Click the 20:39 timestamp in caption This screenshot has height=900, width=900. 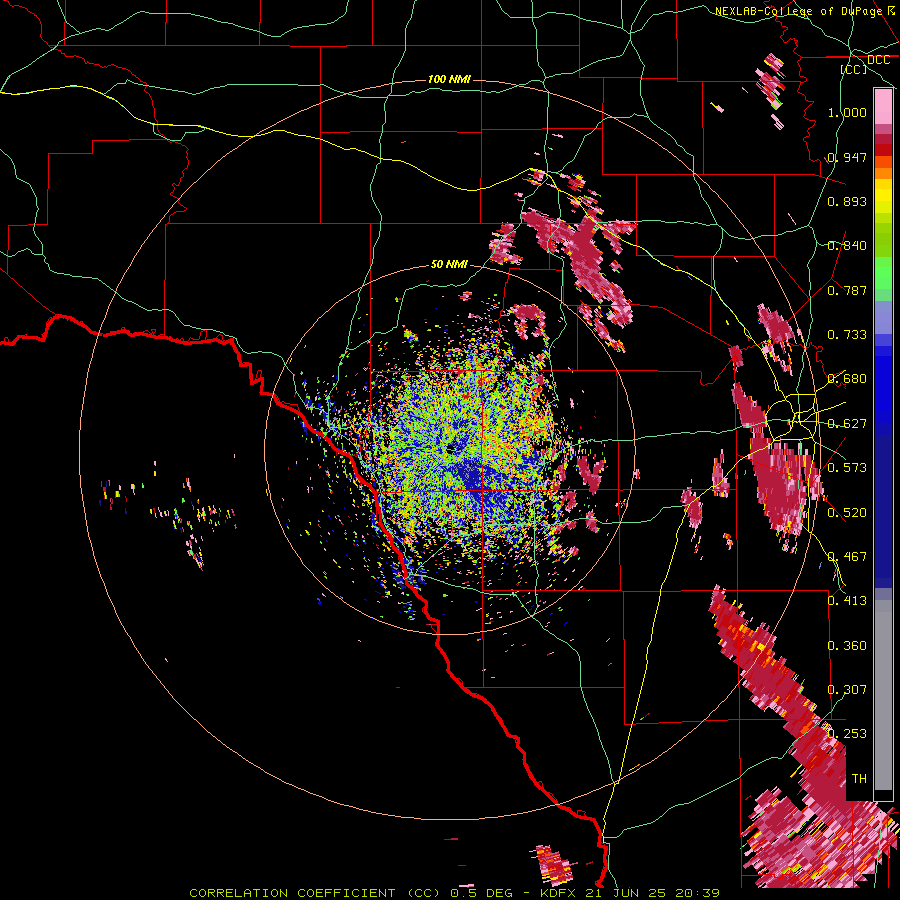698,893
